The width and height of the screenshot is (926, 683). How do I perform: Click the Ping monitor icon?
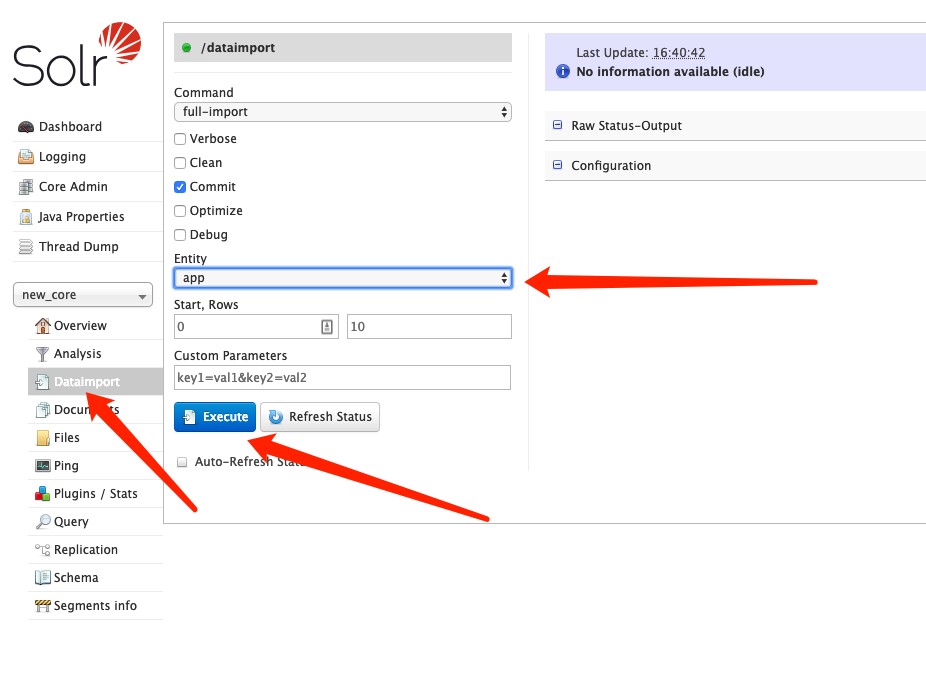[x=43, y=466]
